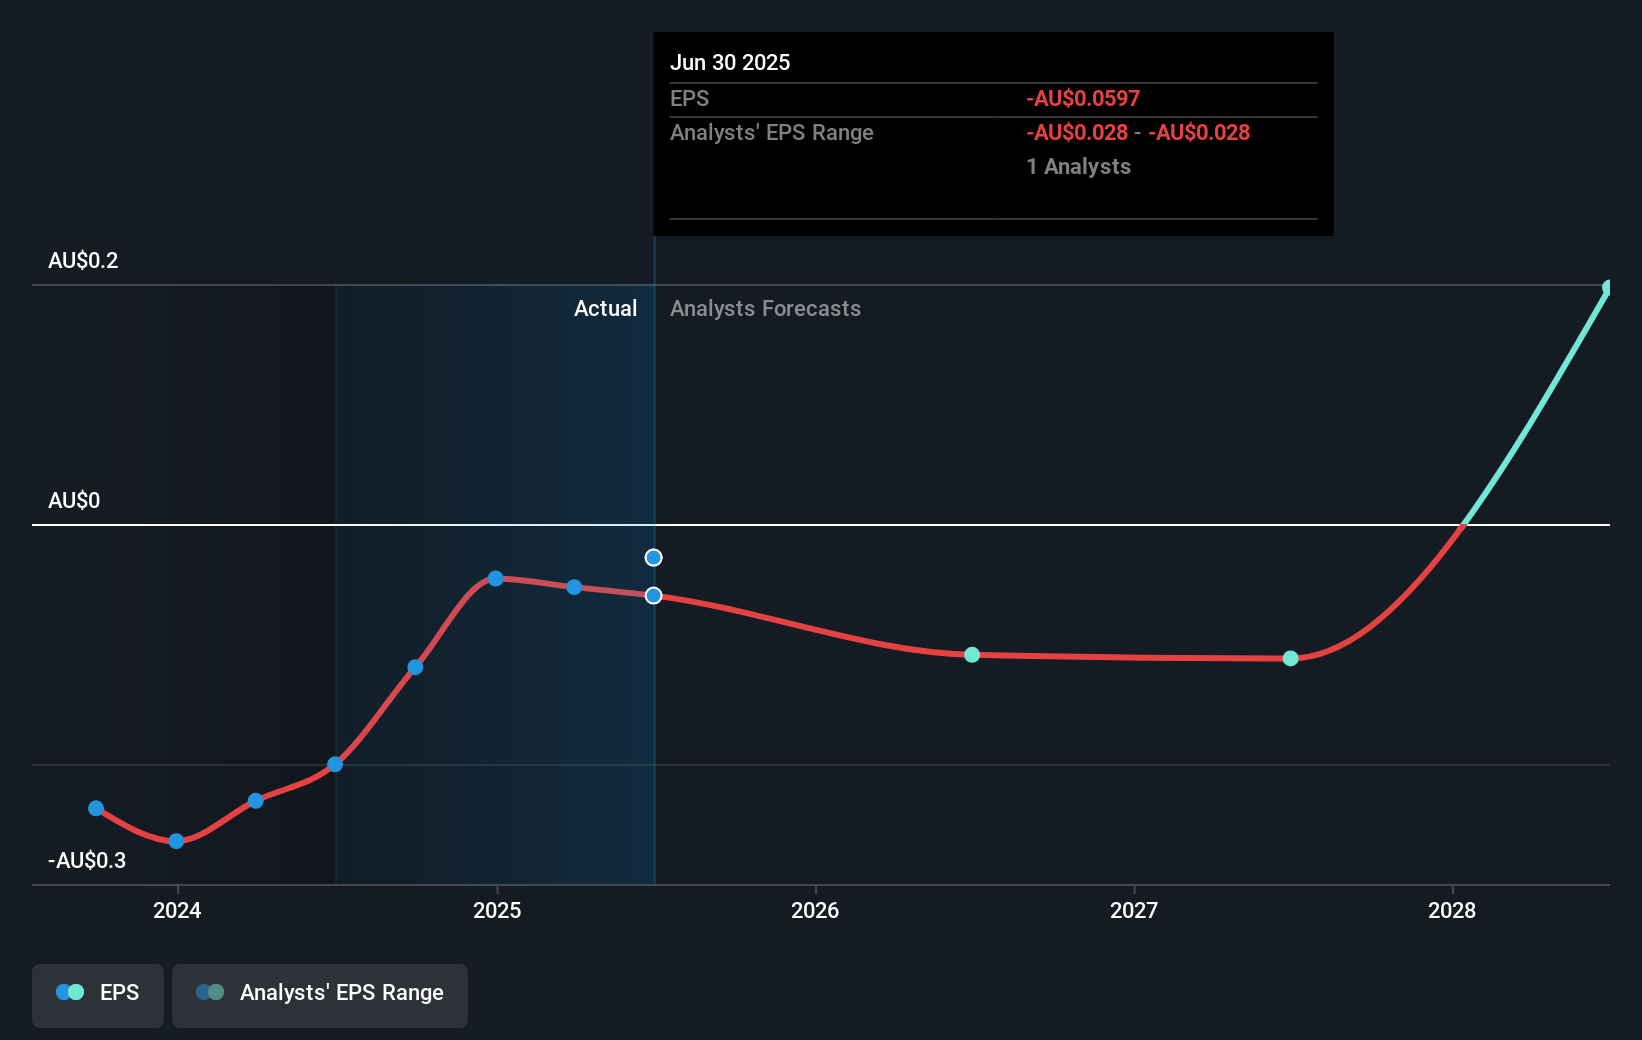1642x1040 pixels.
Task: Click the 2026 x-axis label
Action: pos(815,910)
